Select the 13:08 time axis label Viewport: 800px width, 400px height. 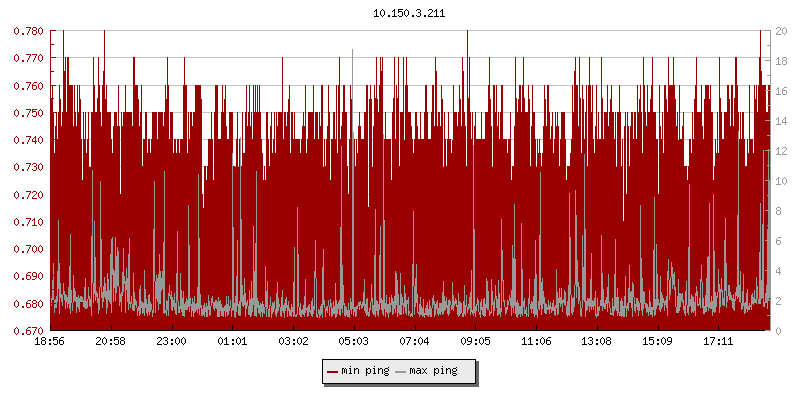click(596, 341)
